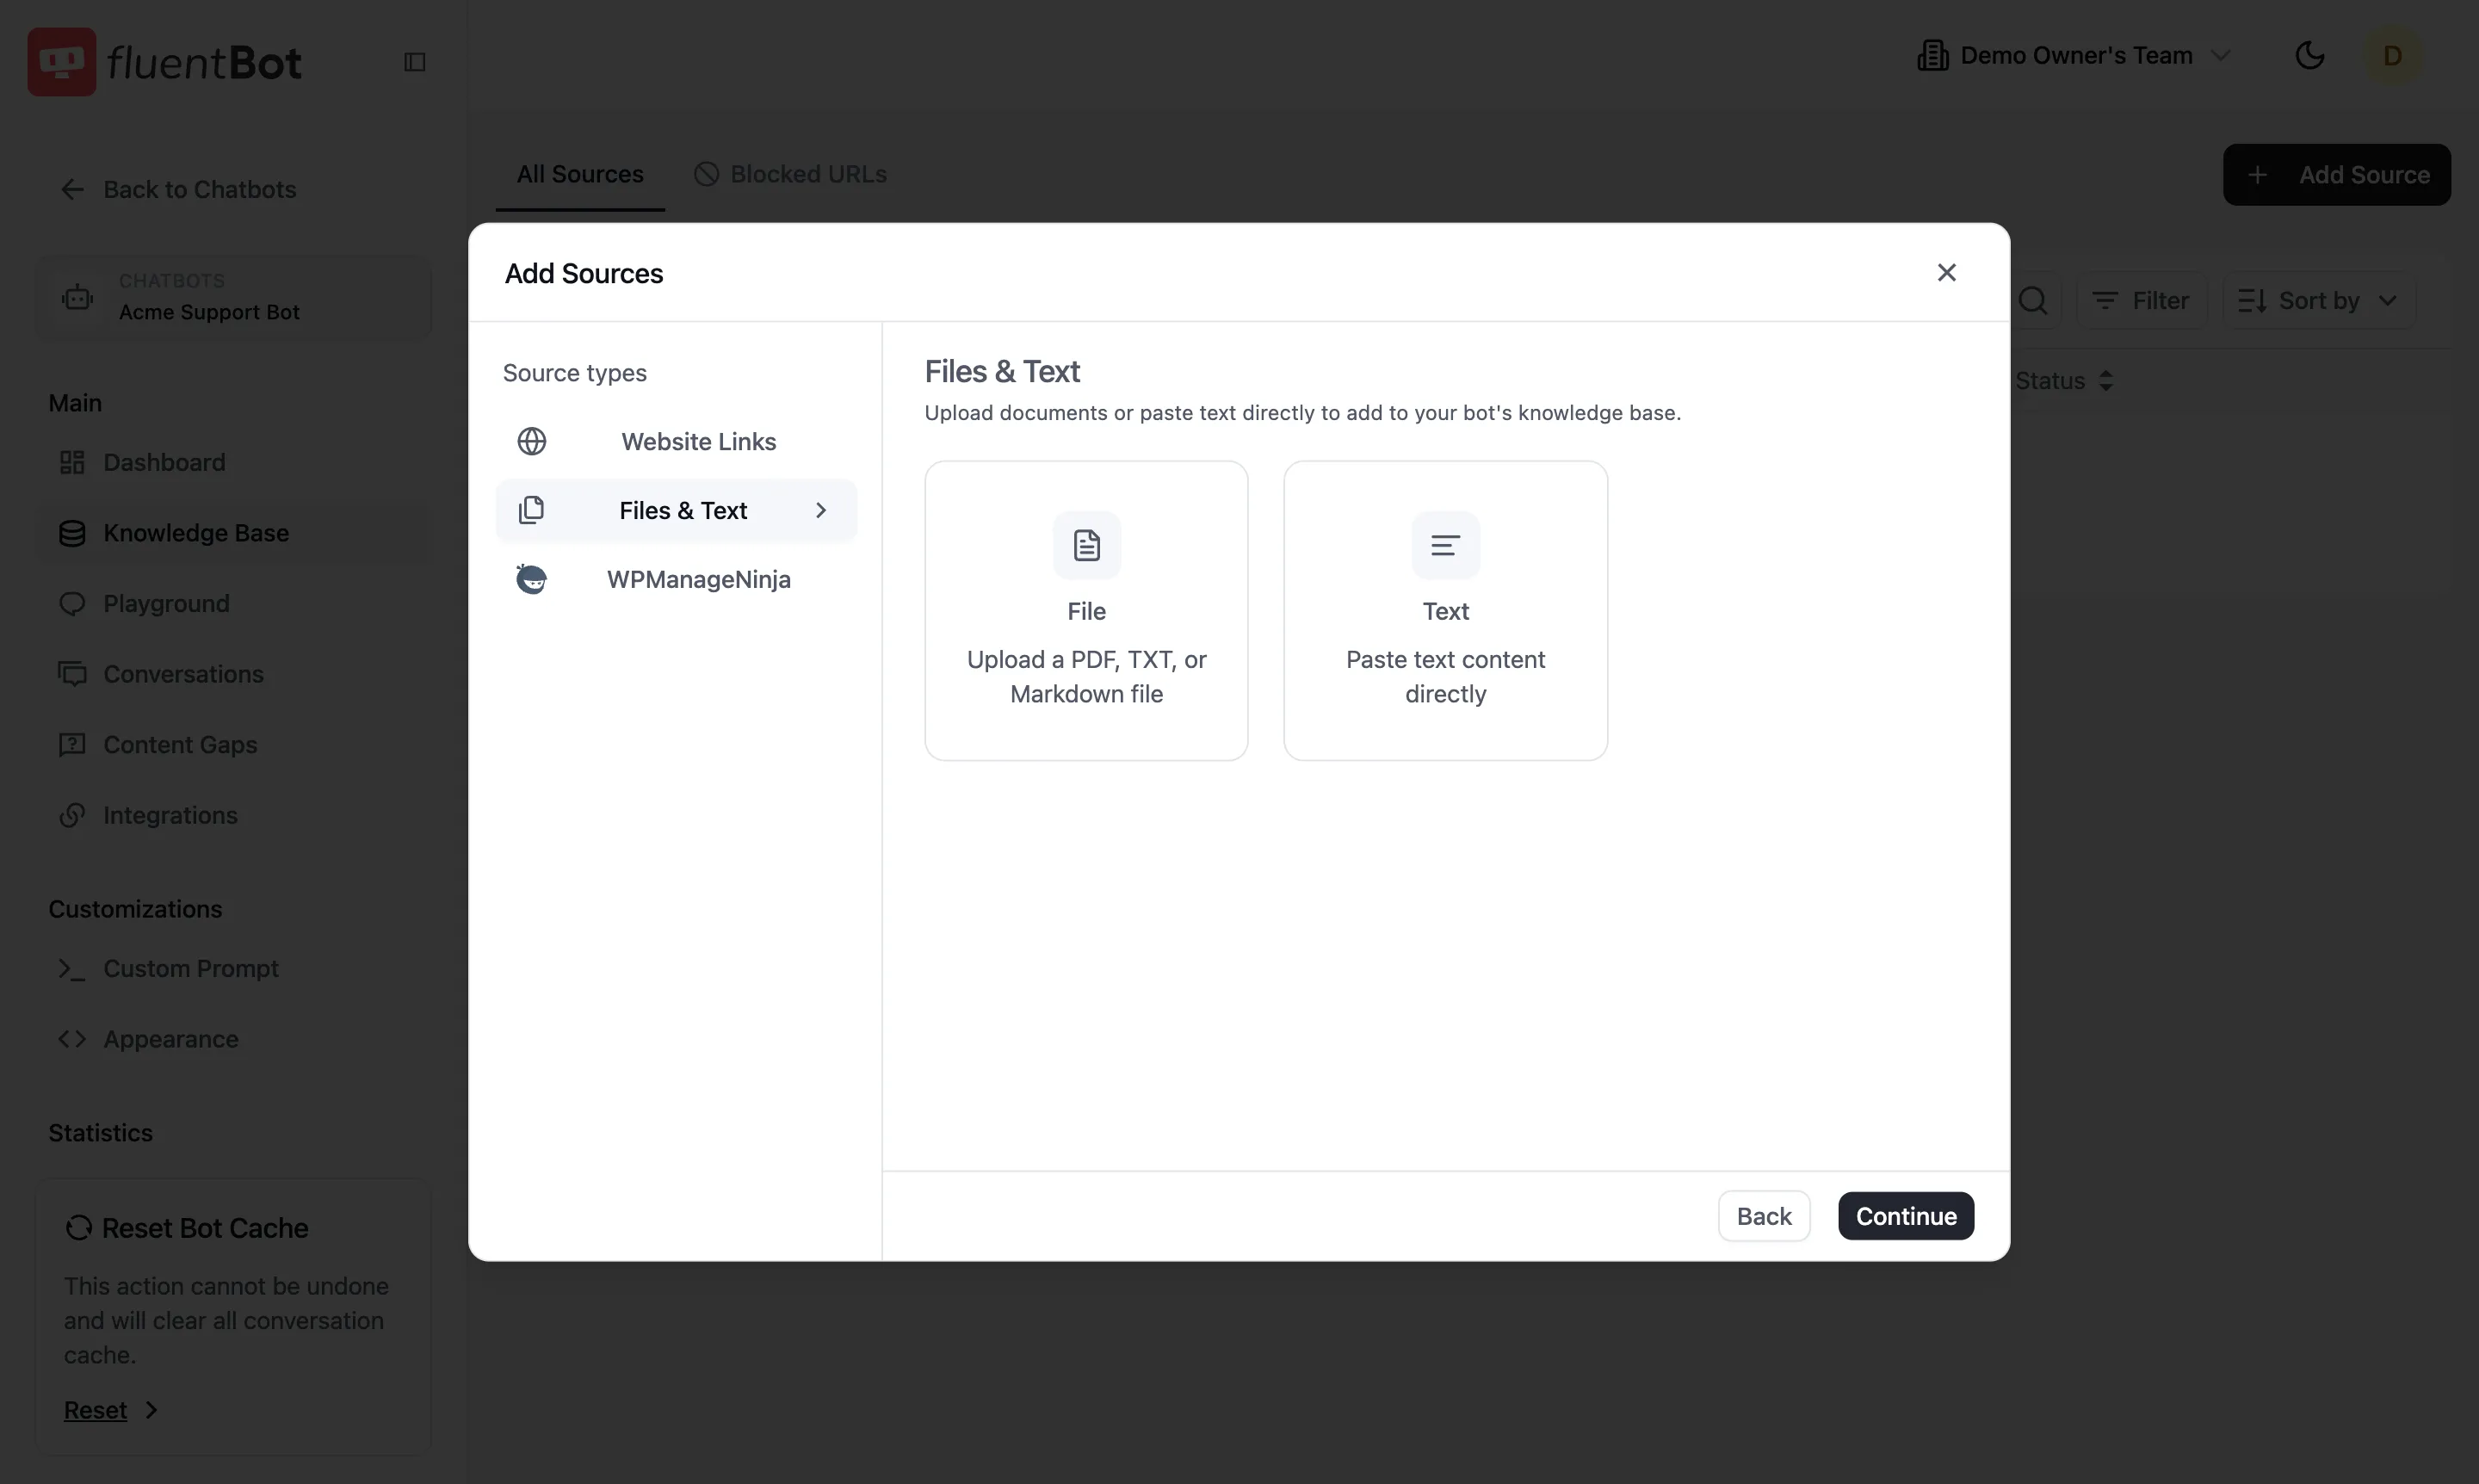Click the fluentBot logo icon

(x=62, y=62)
